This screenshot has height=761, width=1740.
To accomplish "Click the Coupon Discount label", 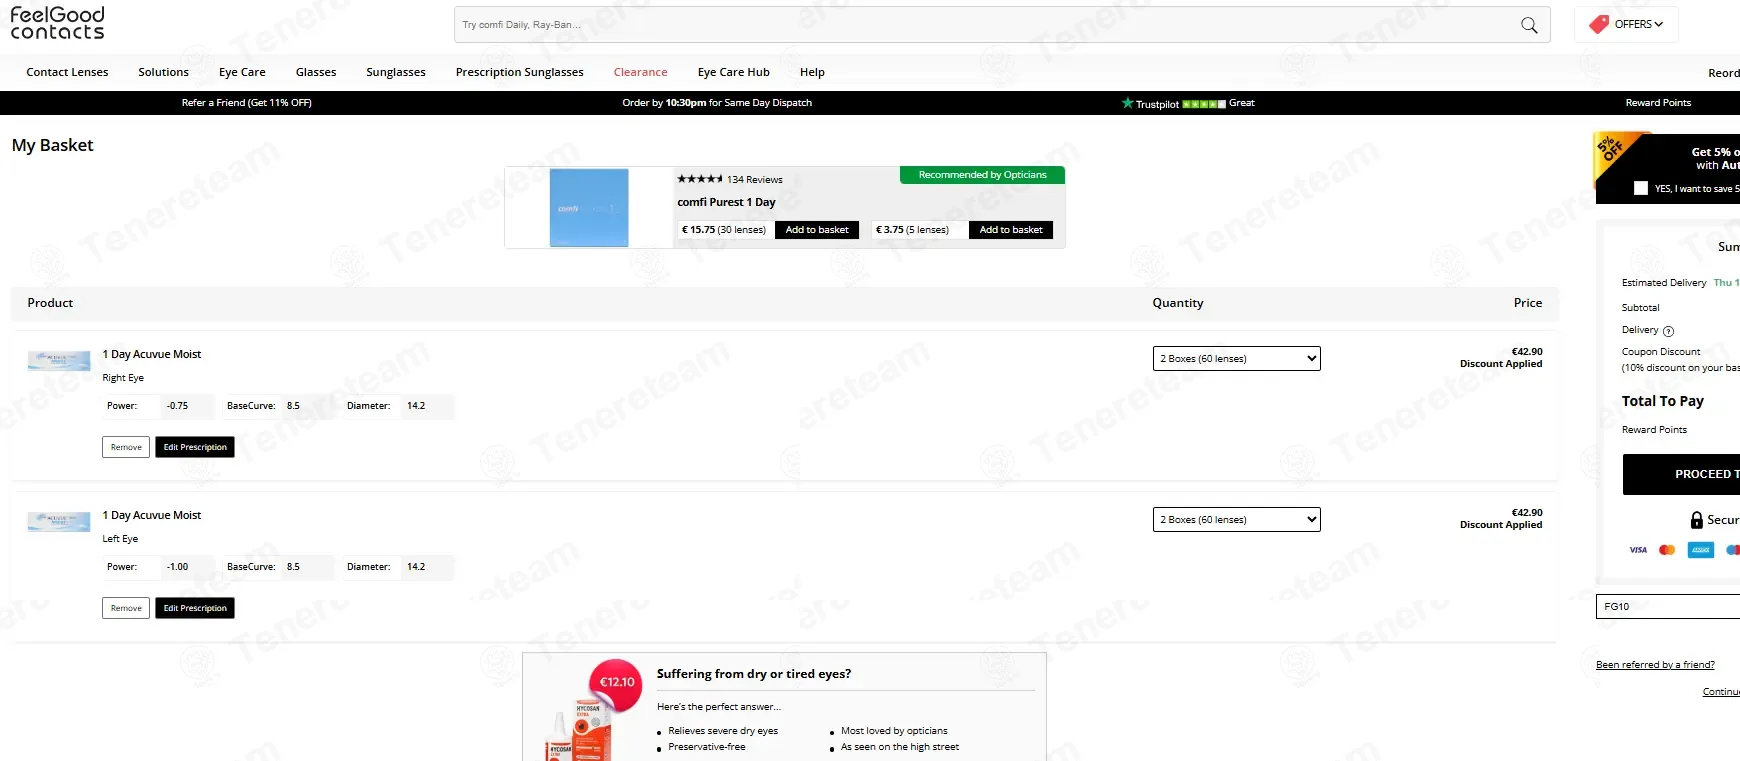I will point(1661,352).
